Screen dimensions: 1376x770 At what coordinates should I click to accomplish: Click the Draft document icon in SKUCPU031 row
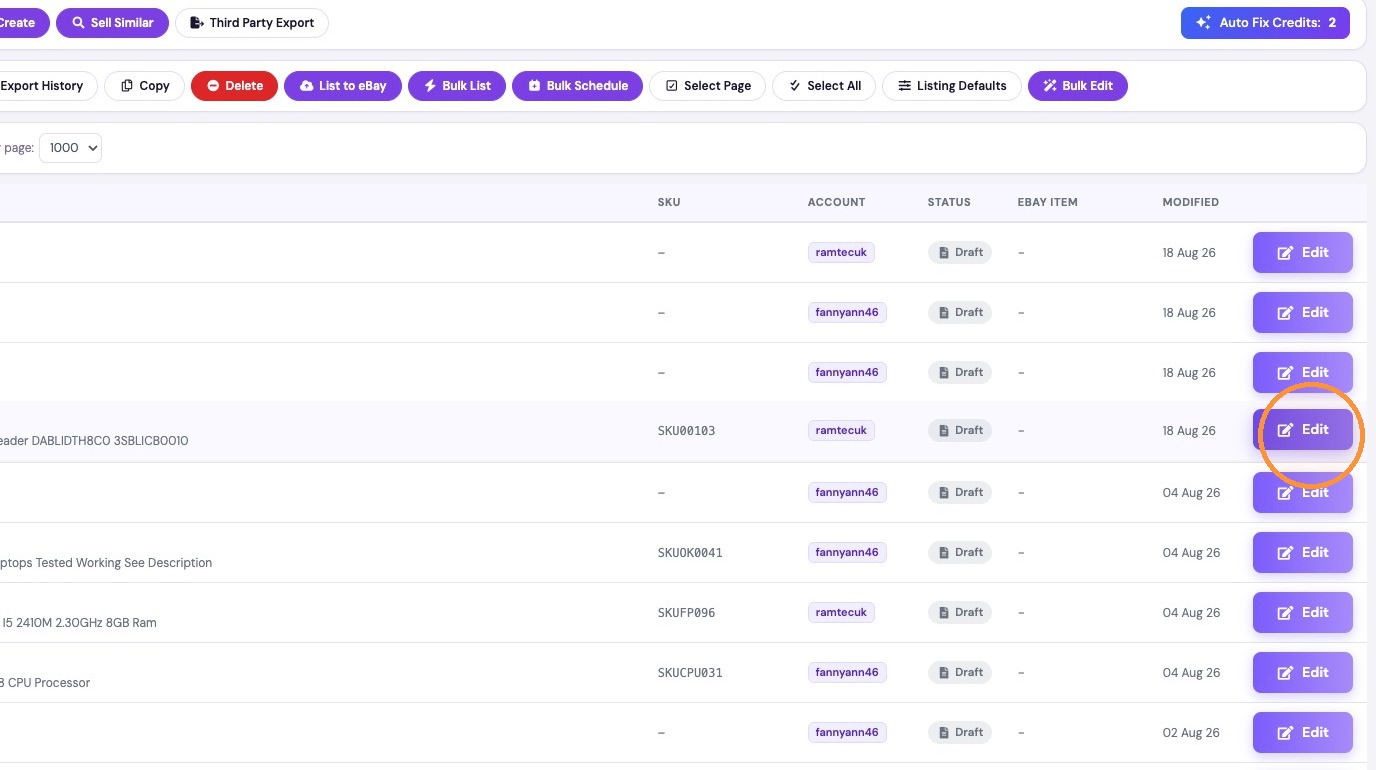pyautogui.click(x=943, y=672)
